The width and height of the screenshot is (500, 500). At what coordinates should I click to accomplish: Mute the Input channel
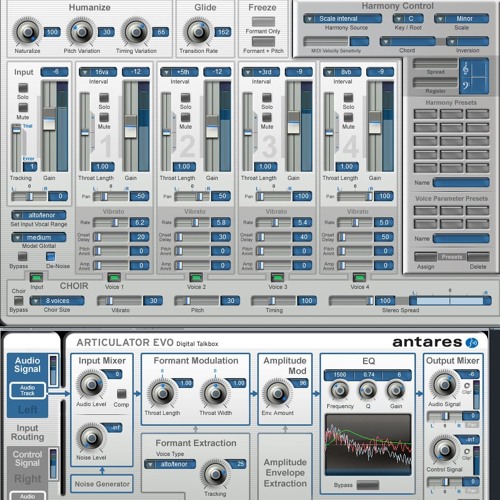pyautogui.click(x=23, y=108)
